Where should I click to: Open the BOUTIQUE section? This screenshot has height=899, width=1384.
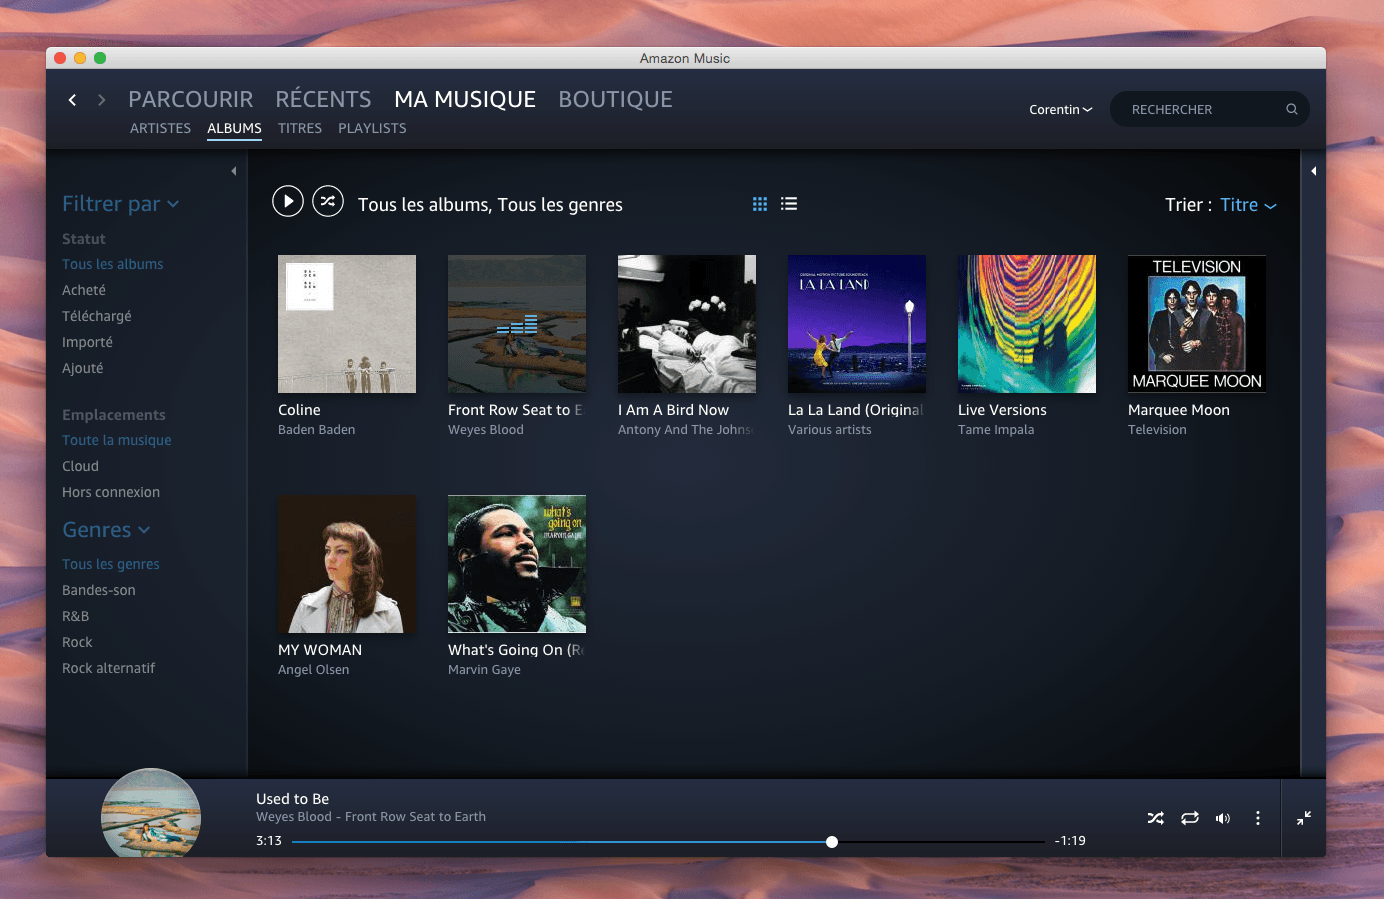[615, 99]
